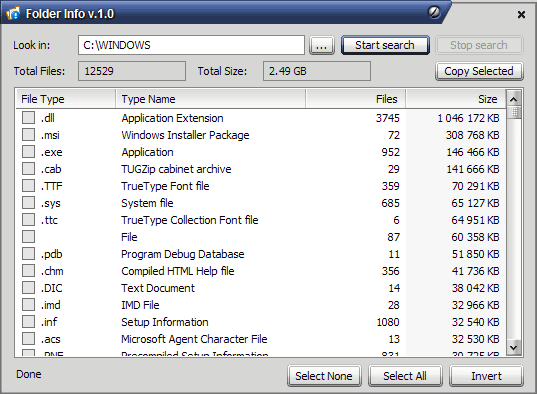The height and width of the screenshot is (394, 537).
Task: Click the round pen icon in title bar
Action: coord(434,12)
